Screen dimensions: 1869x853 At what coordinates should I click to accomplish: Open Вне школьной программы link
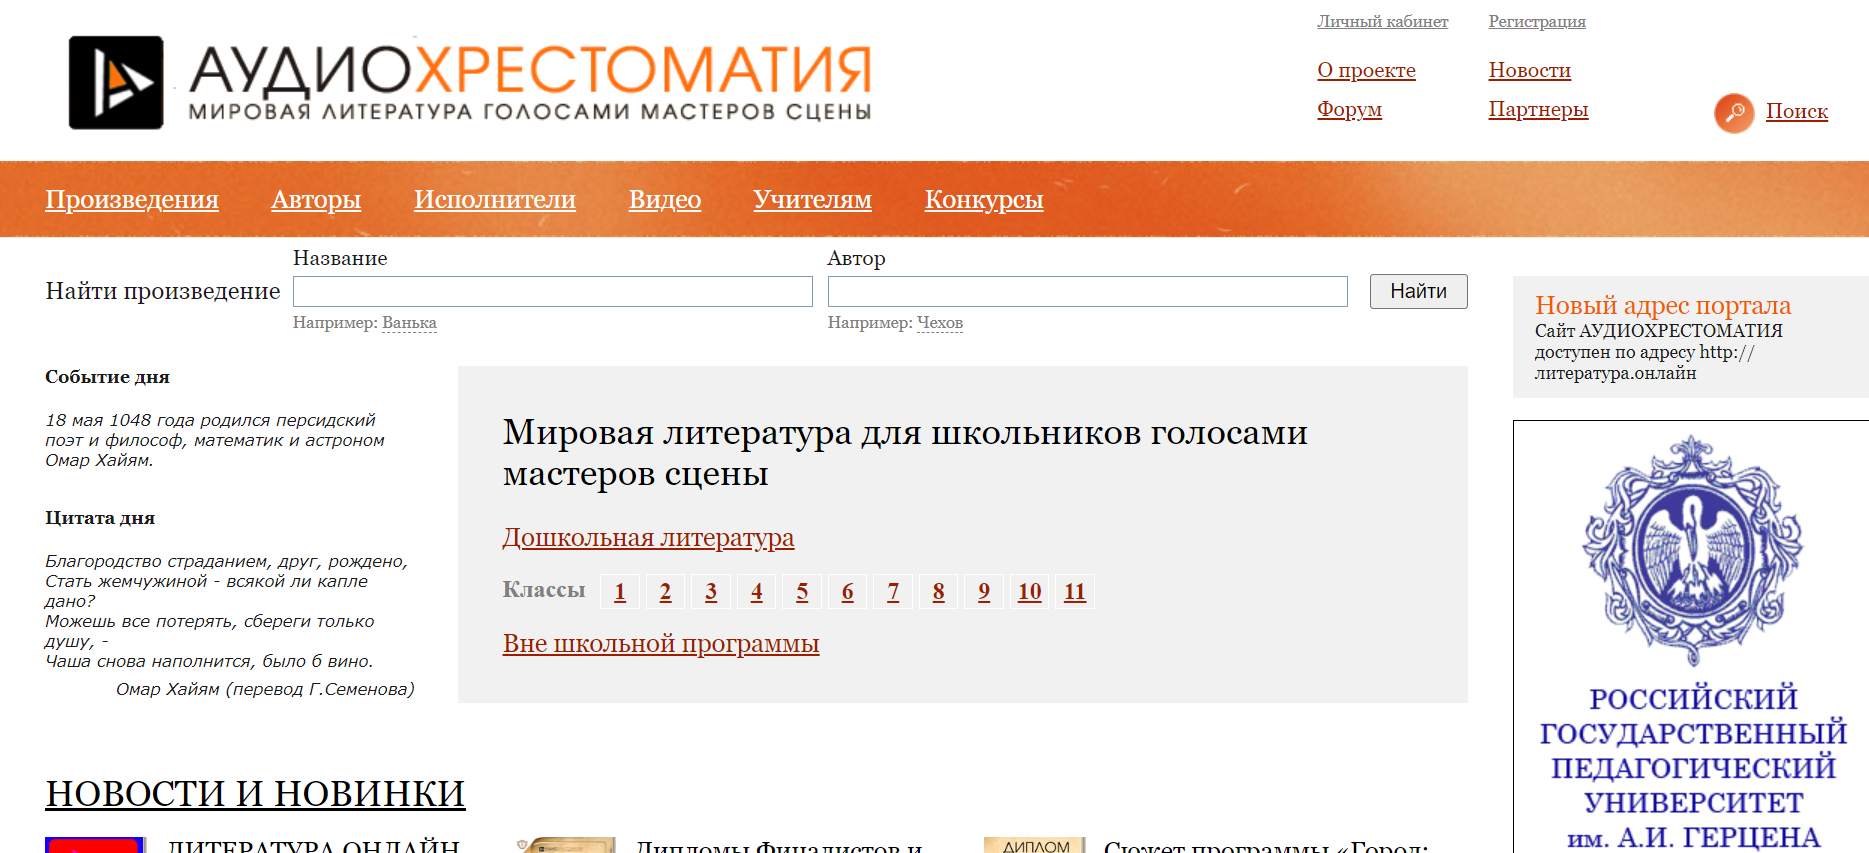[x=661, y=644]
